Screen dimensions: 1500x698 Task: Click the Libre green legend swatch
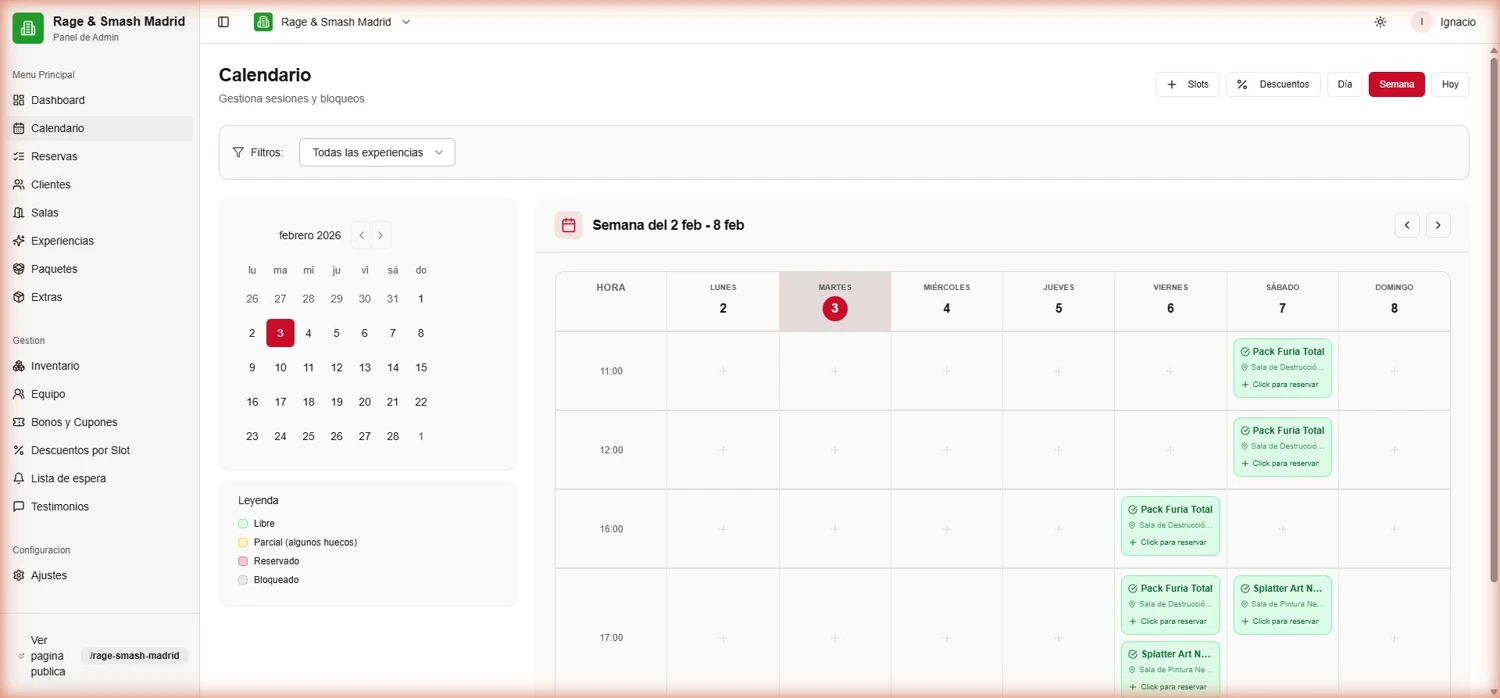(243, 524)
